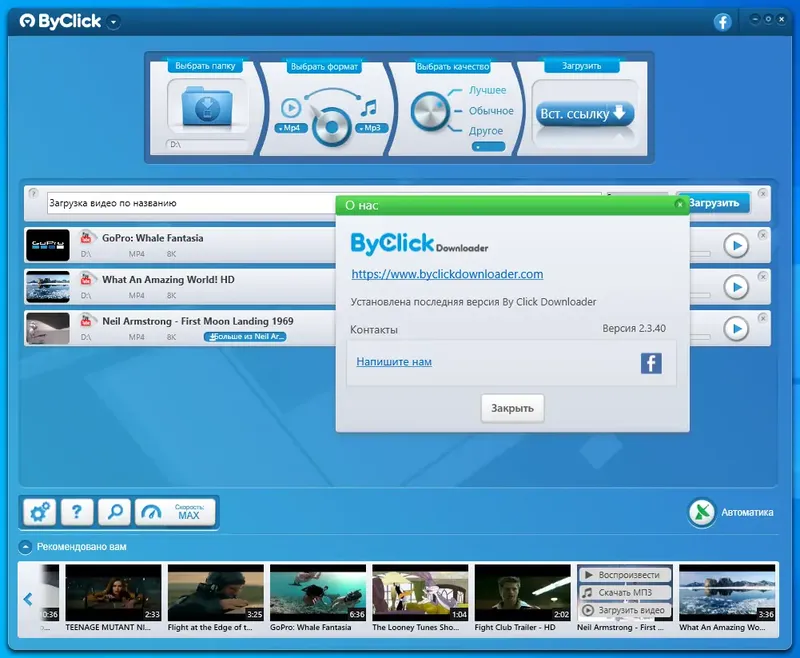Click the question mark help icon
800x658 pixels.
coord(76,511)
